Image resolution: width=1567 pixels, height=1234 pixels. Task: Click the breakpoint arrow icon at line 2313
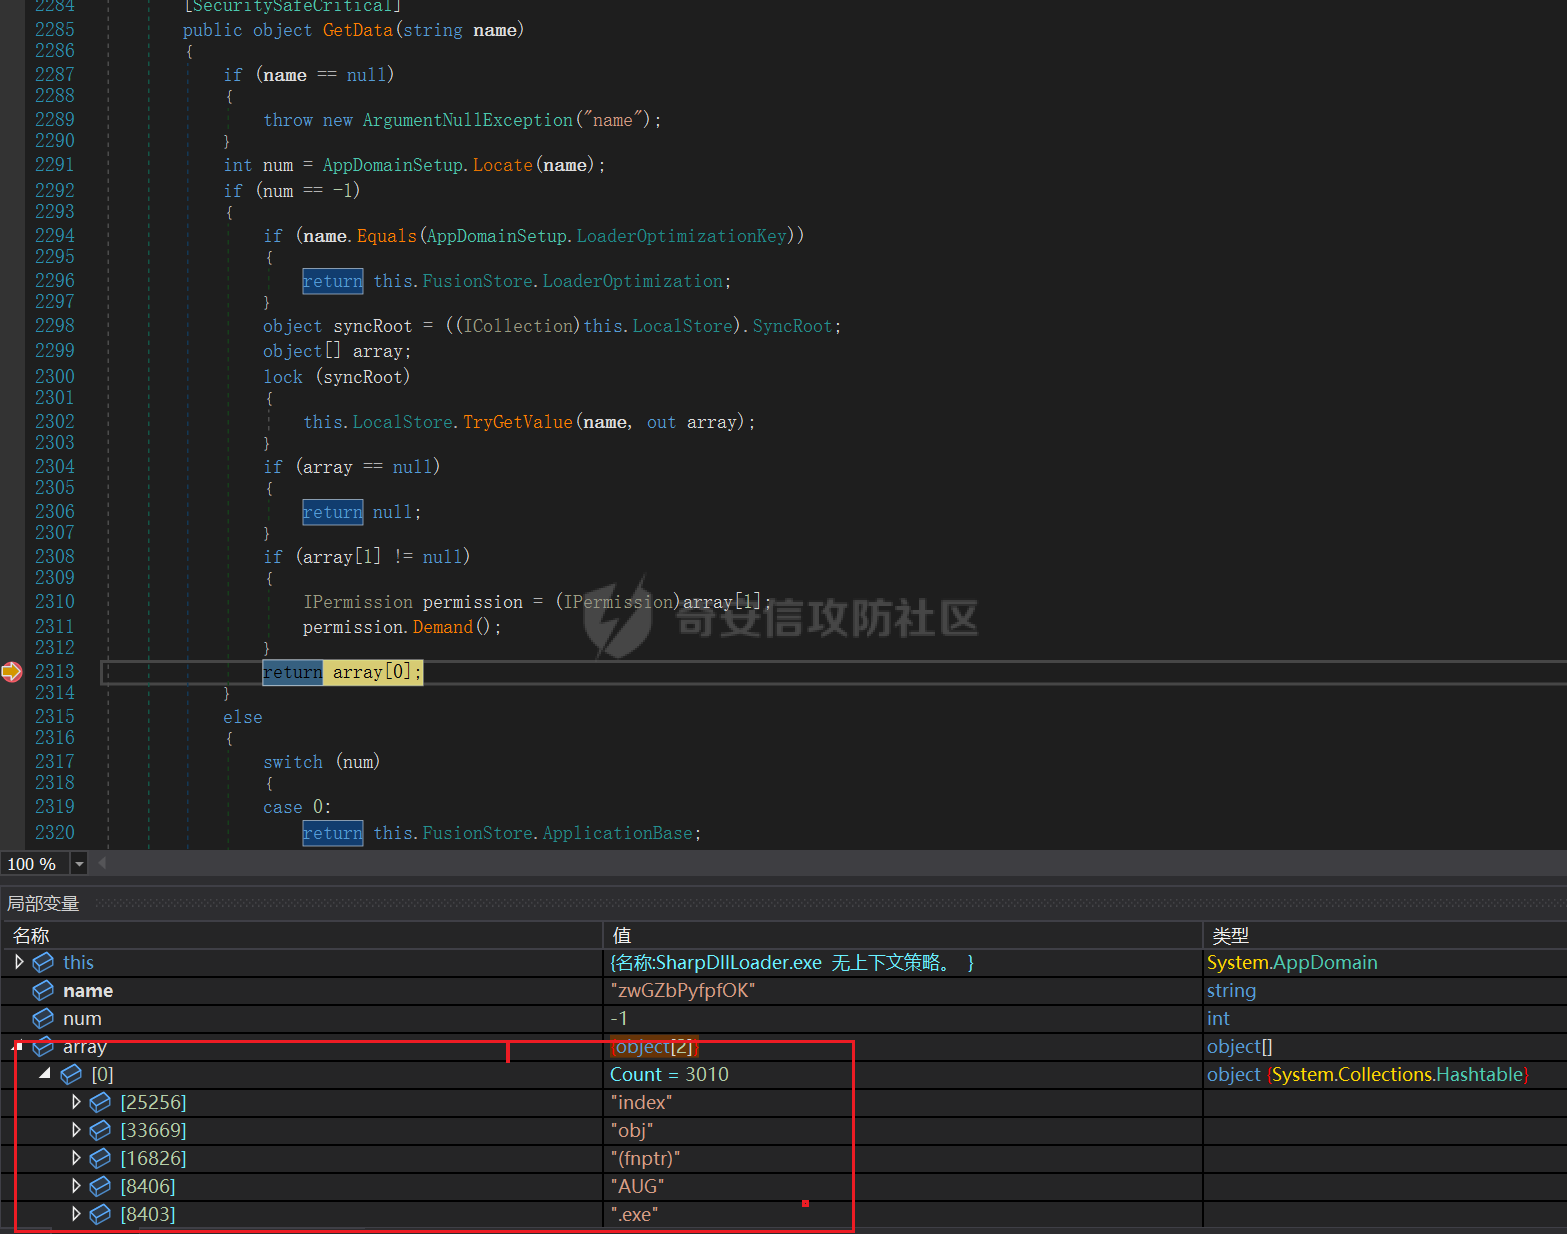pyautogui.click(x=12, y=672)
